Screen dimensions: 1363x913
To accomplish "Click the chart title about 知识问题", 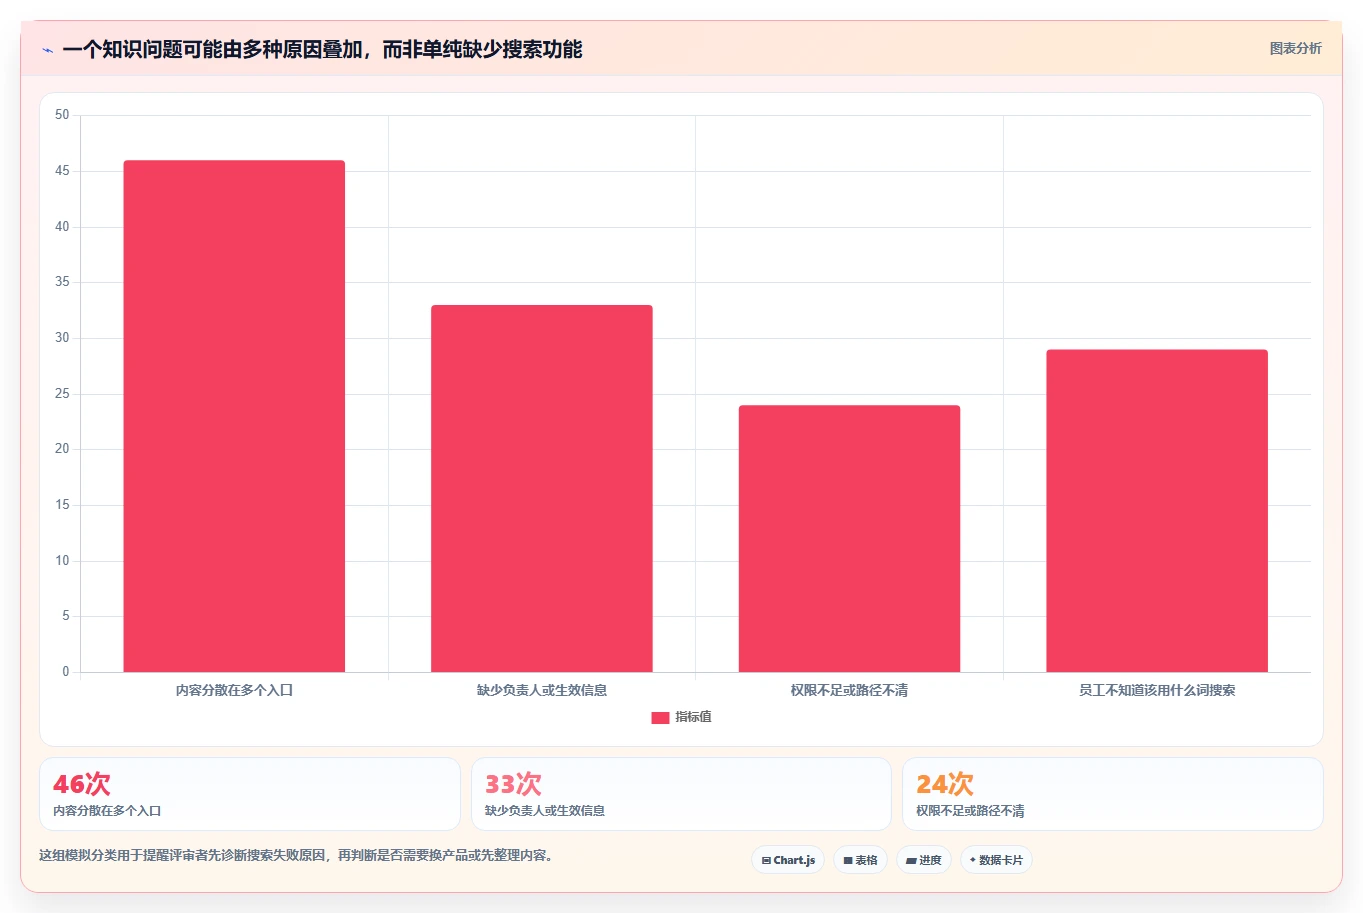I will click(x=322, y=49).
